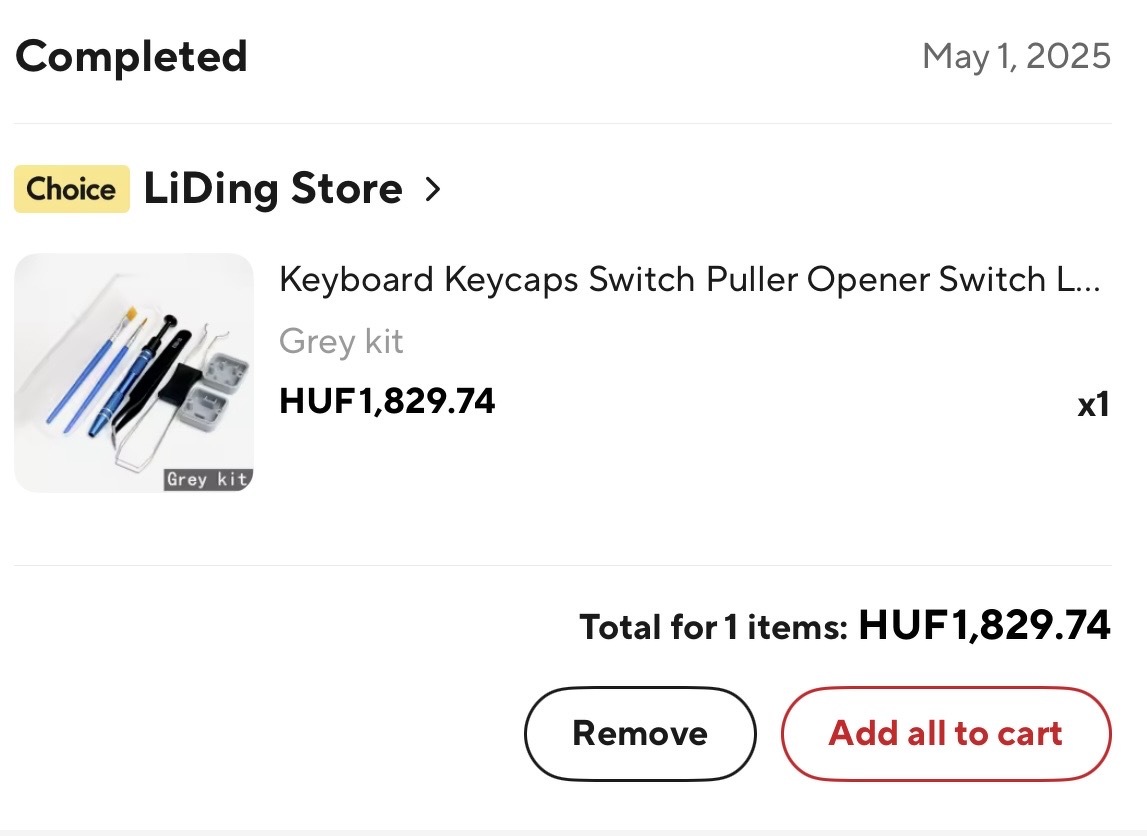The image size is (1147, 836).
Task: Click the yellow Choice badge
Action: [71, 189]
